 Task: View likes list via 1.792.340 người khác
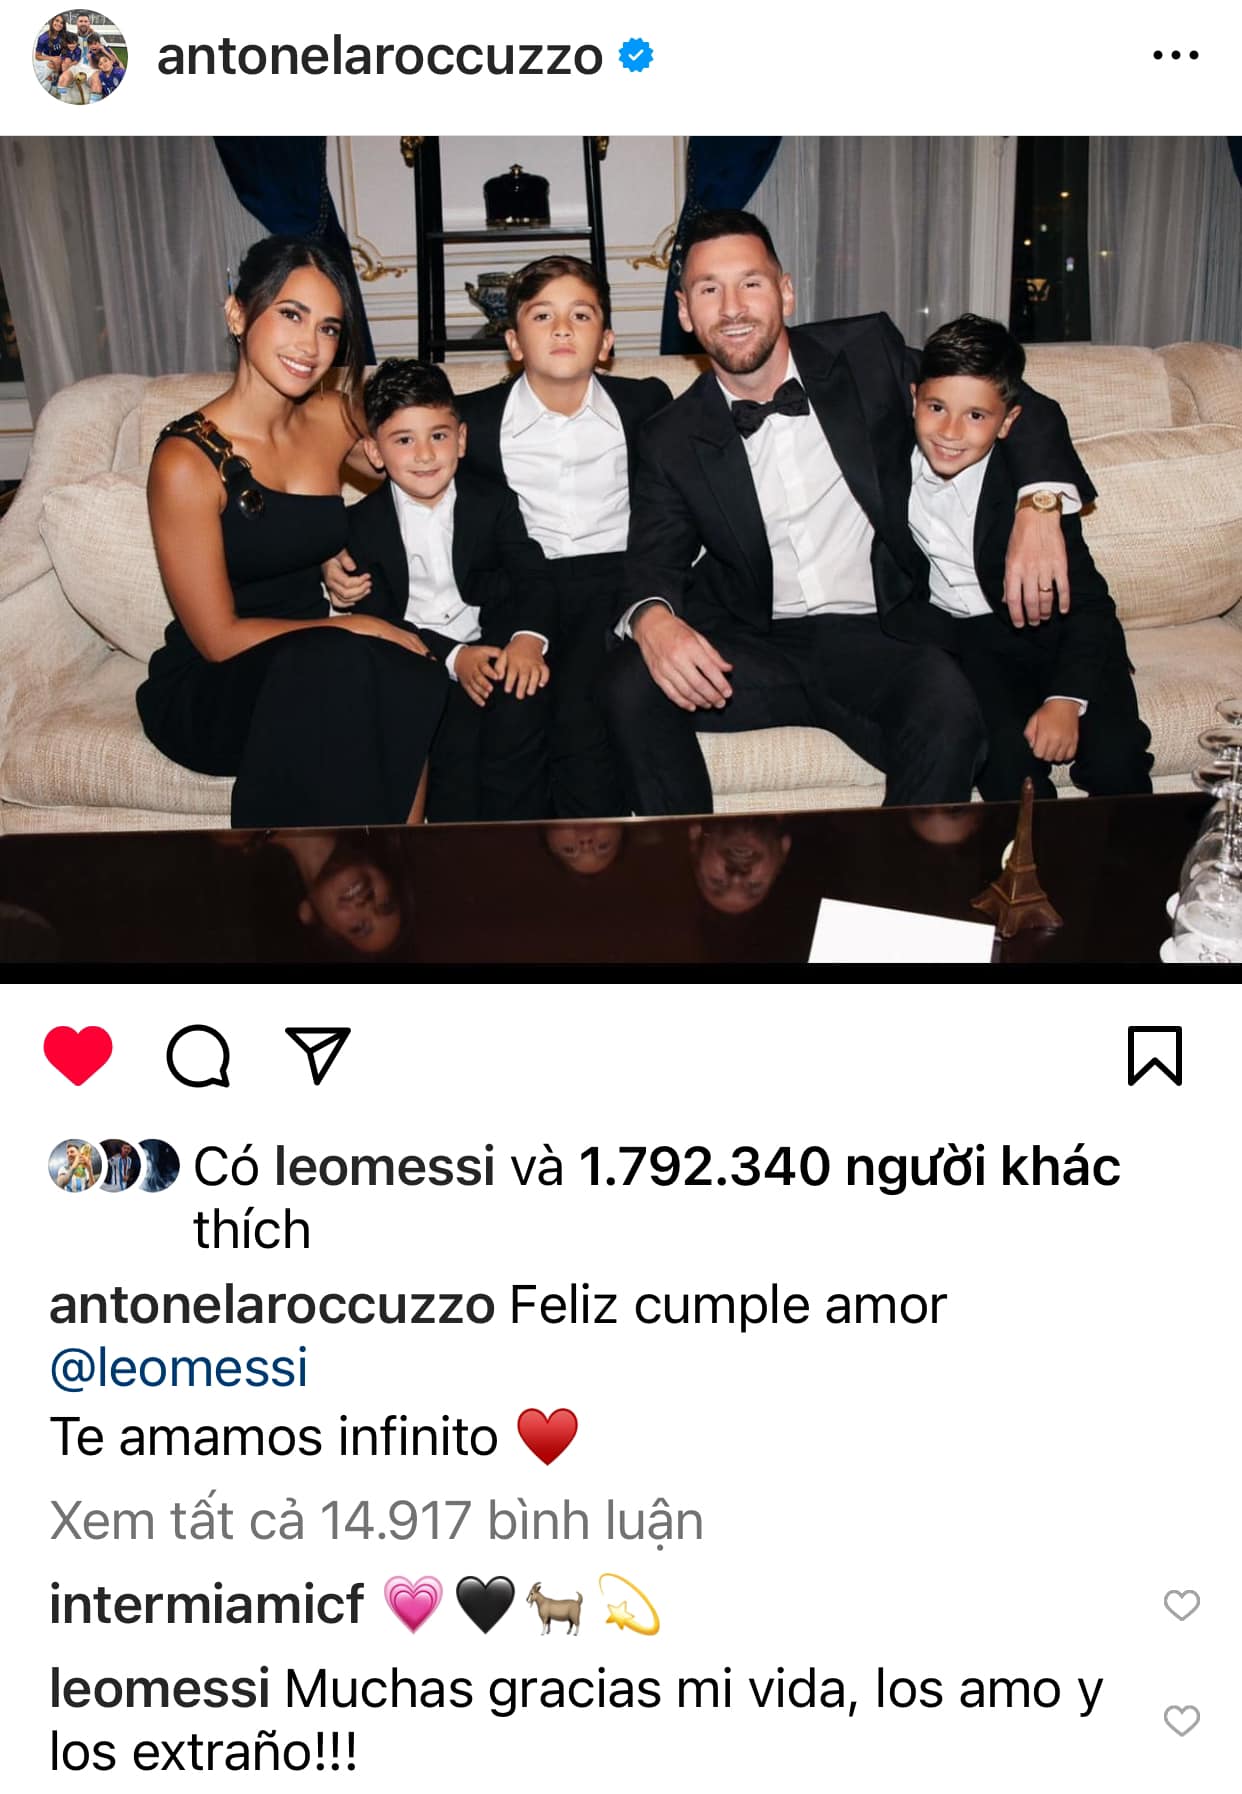[850, 1167]
